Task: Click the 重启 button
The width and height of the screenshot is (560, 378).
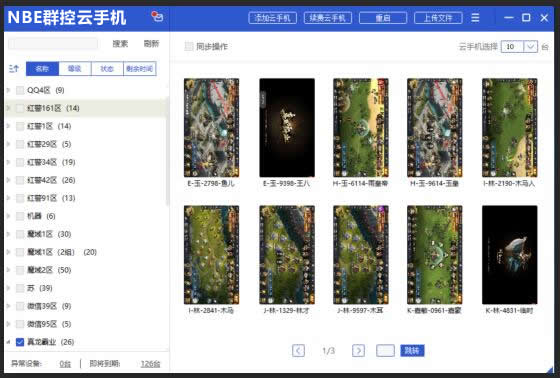Action: click(x=383, y=18)
